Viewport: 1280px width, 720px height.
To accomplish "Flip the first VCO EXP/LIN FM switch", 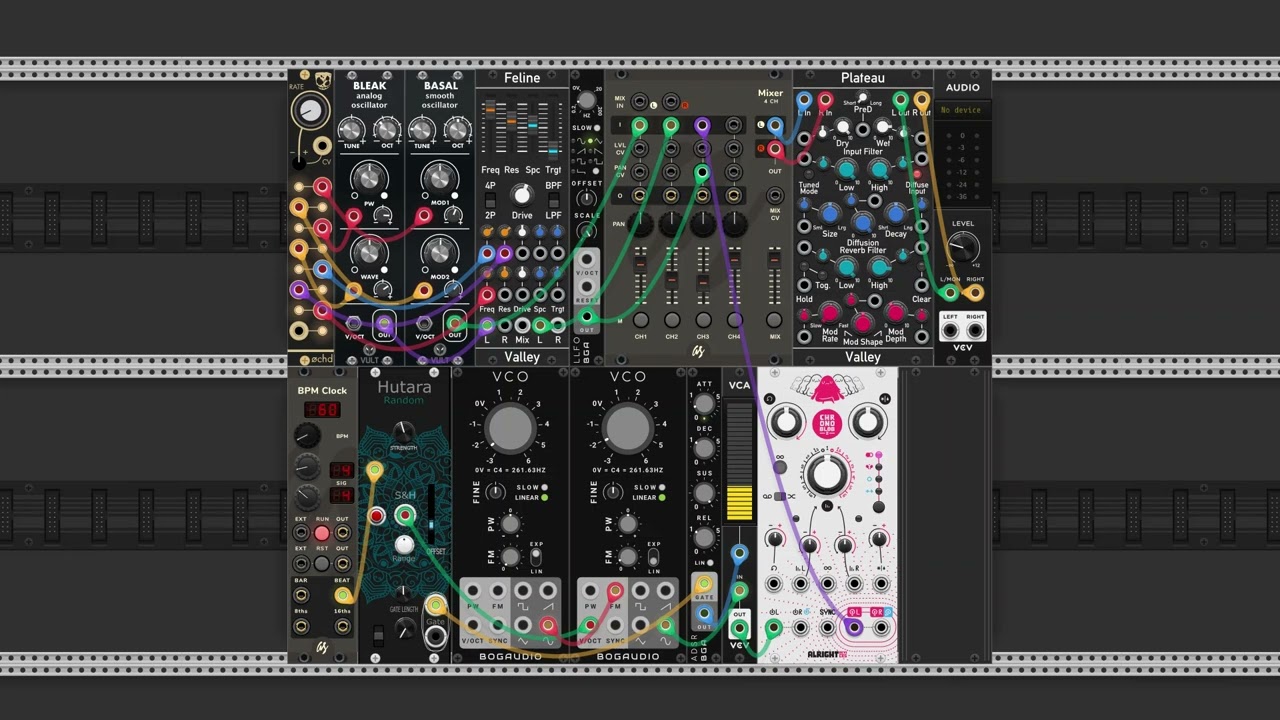I will 537,556.
